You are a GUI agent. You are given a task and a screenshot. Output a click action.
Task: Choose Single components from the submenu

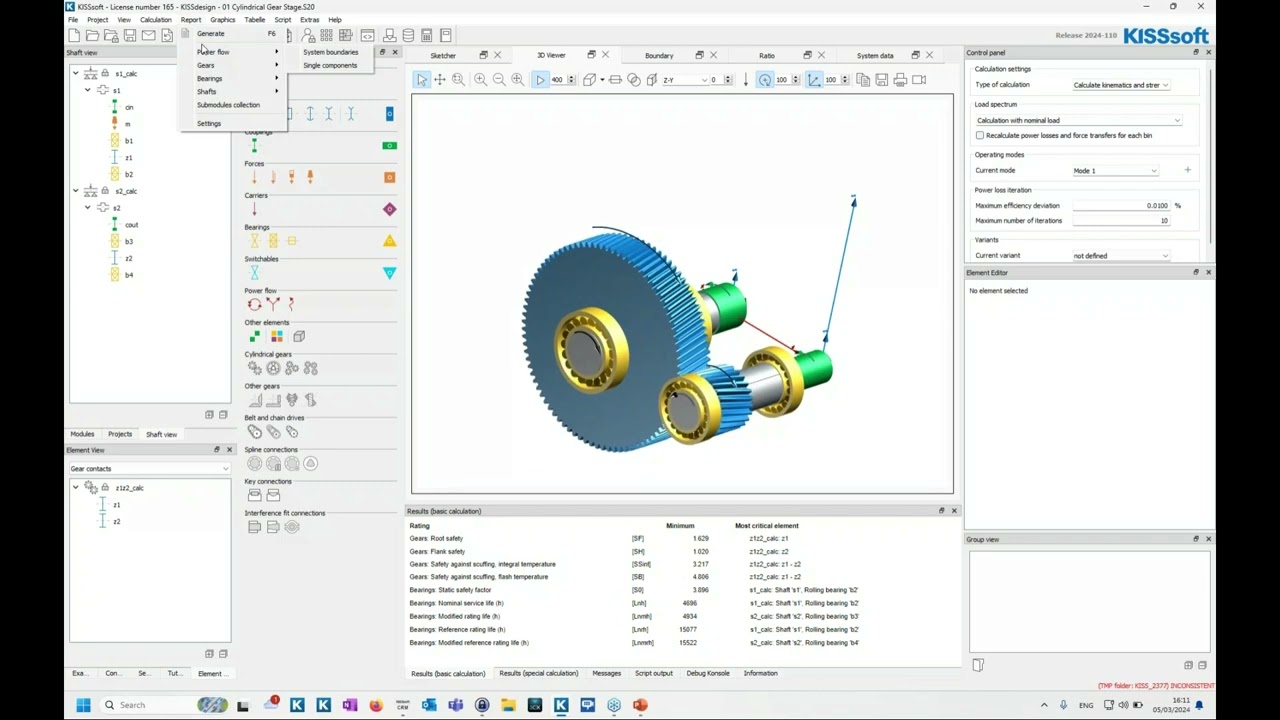[330, 65]
